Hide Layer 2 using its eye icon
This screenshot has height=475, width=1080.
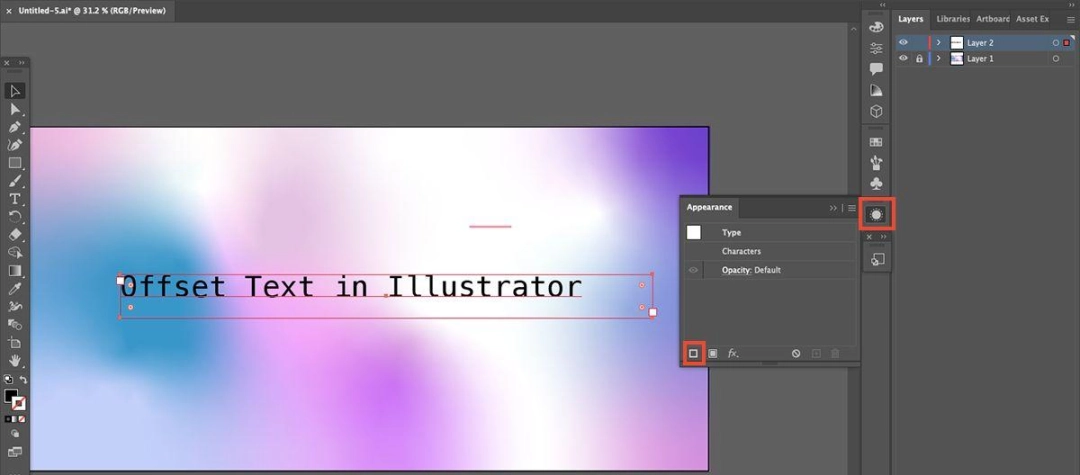pyautogui.click(x=903, y=43)
